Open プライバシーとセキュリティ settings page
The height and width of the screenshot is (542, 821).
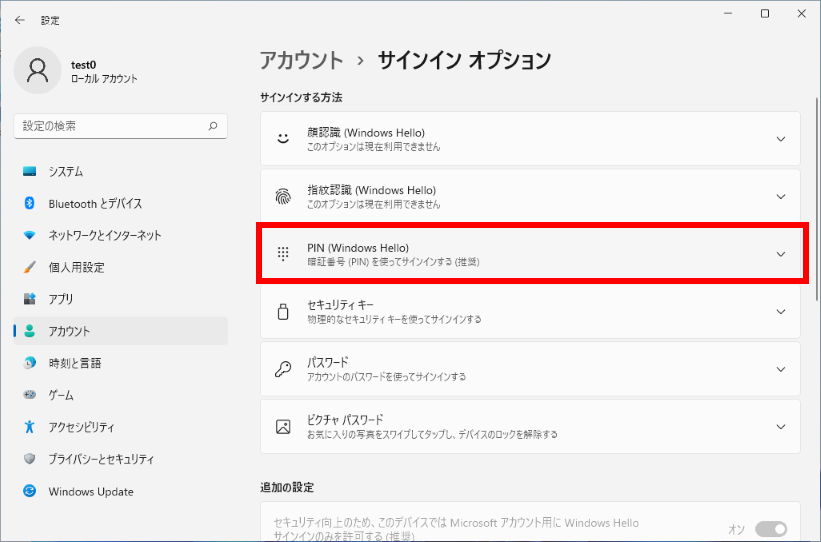tap(101, 459)
